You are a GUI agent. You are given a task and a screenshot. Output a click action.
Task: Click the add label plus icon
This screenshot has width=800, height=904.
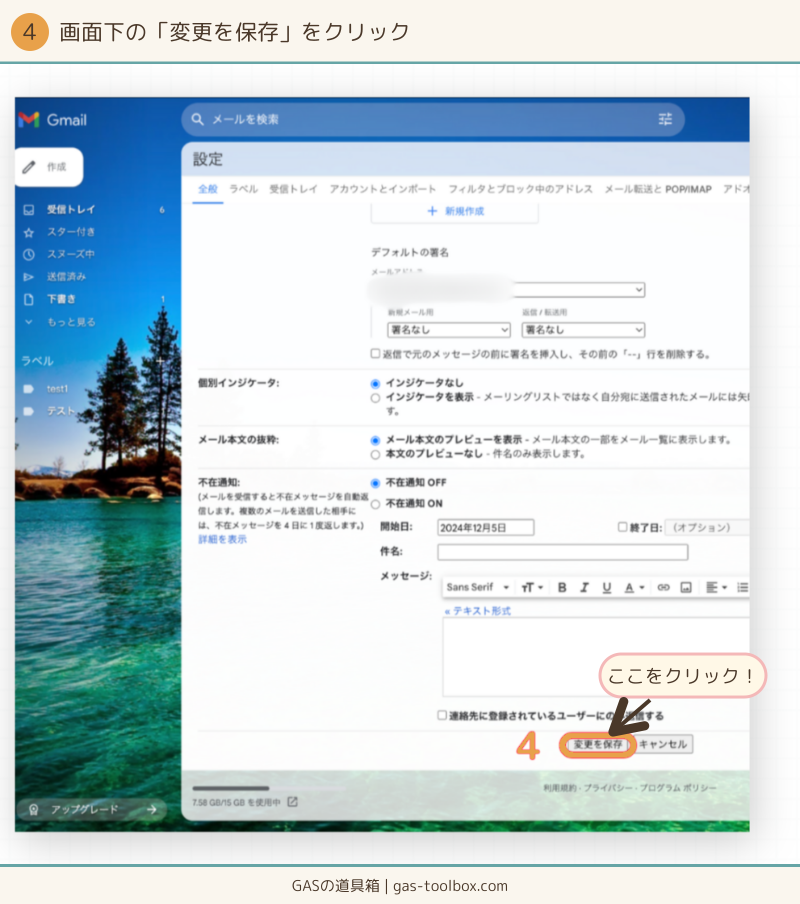160,361
